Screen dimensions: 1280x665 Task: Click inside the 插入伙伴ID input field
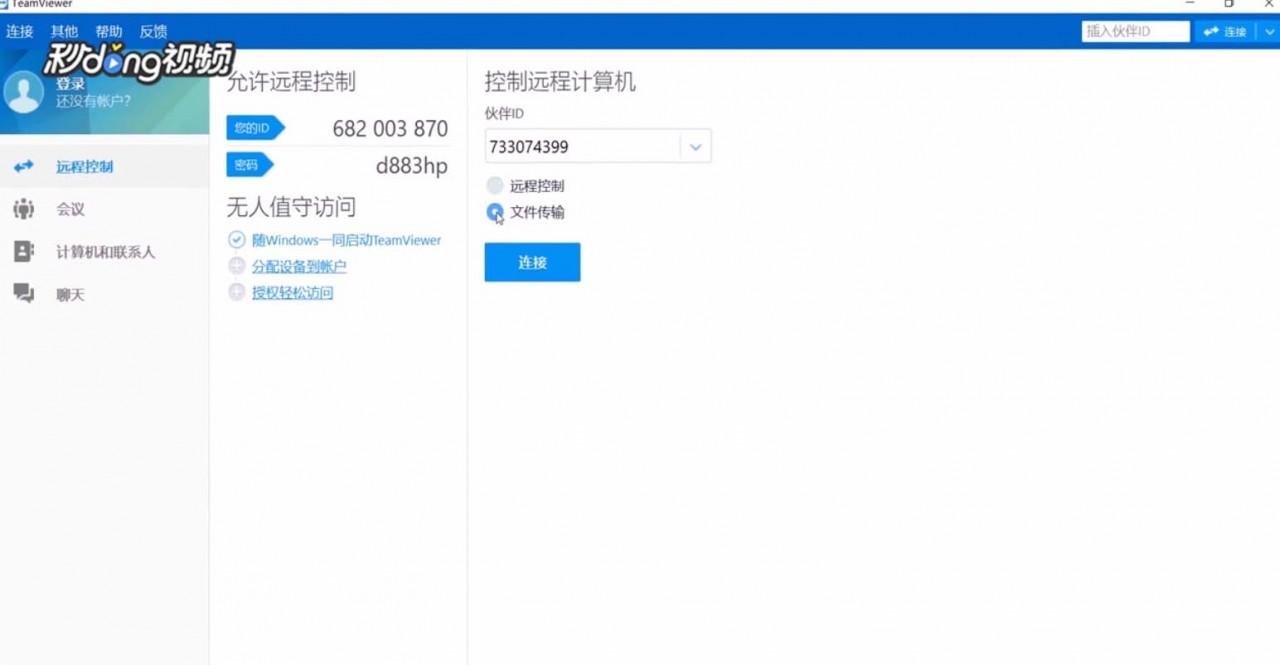pos(1134,31)
